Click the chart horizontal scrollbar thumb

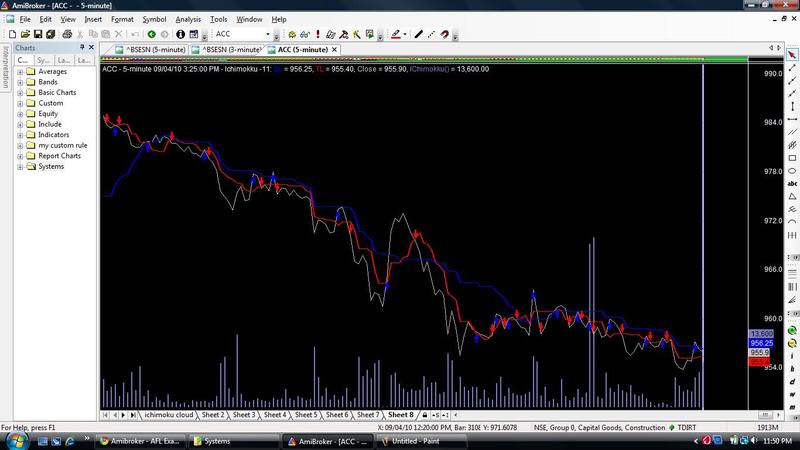click(764, 415)
